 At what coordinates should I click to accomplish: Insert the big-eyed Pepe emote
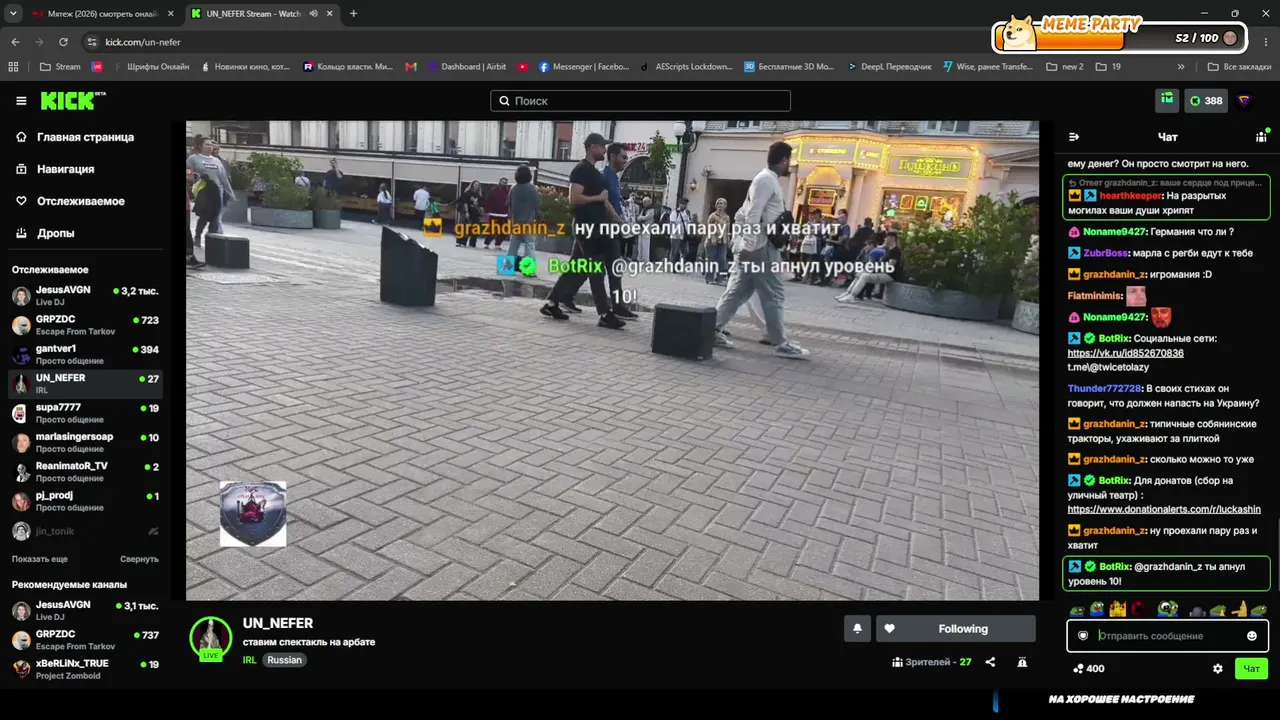1168,609
